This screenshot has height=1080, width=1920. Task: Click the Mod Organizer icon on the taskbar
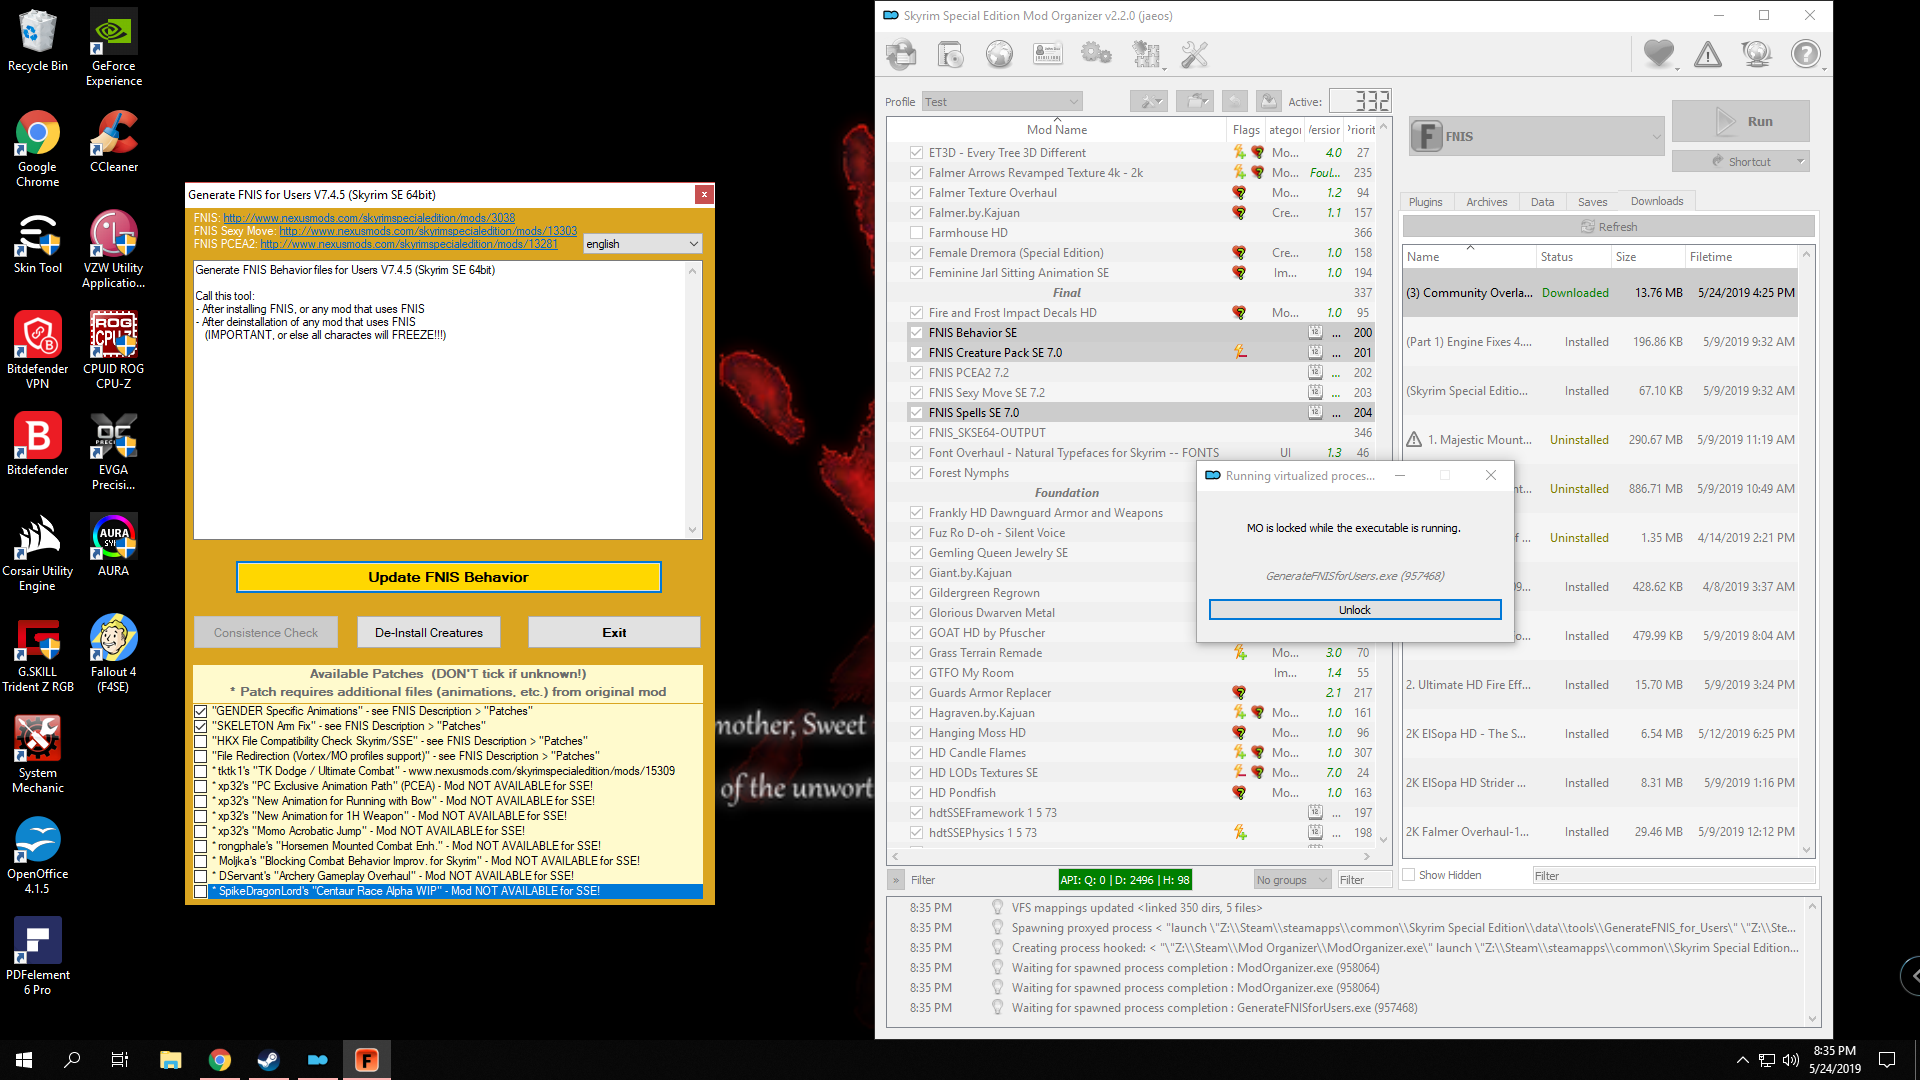click(x=317, y=1060)
